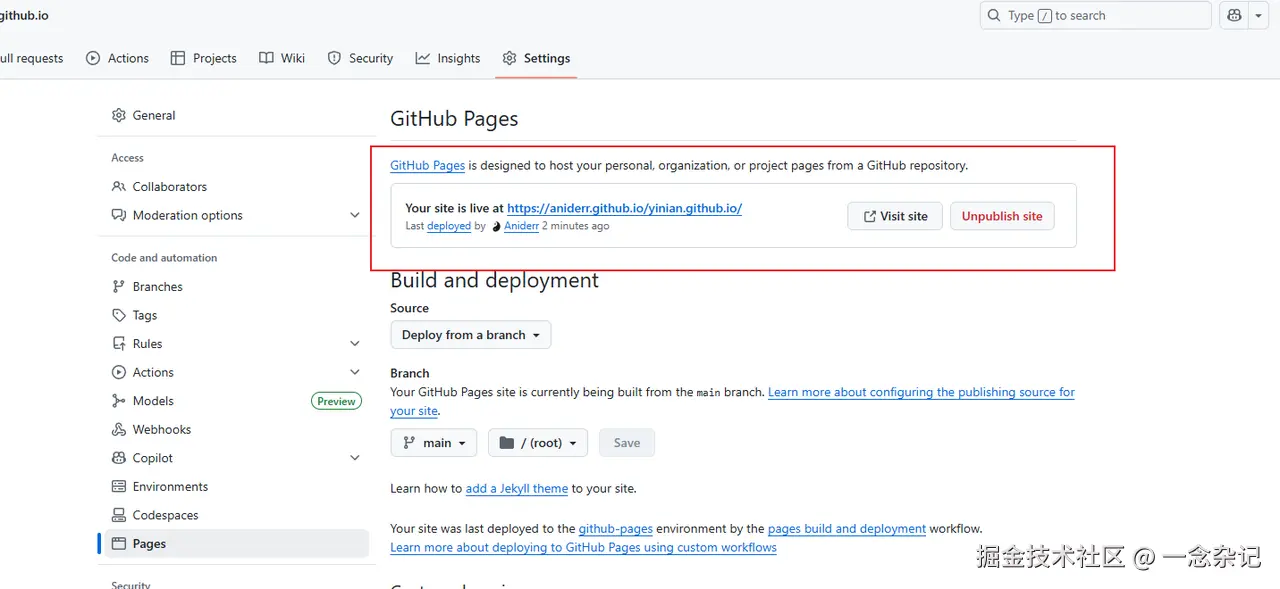Click the Security shield icon
The image size is (1280, 589).
tap(334, 58)
